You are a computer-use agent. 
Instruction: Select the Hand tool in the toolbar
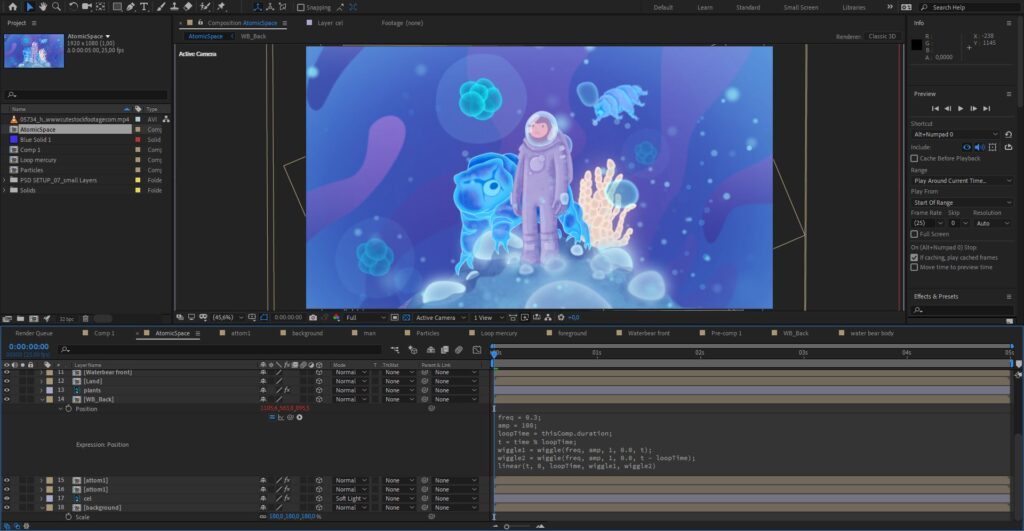click(43, 7)
